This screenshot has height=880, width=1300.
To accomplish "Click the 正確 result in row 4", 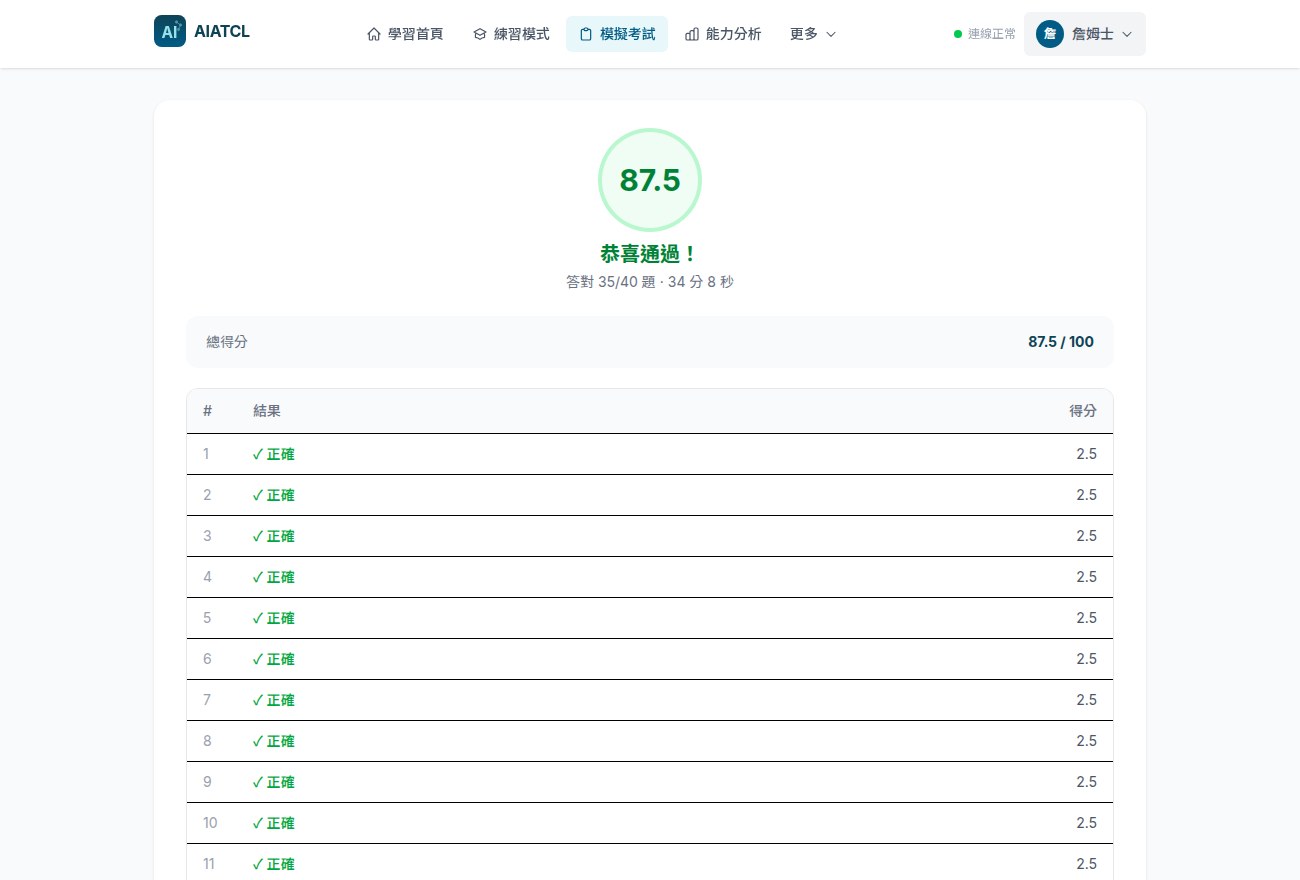I will click(x=274, y=577).
